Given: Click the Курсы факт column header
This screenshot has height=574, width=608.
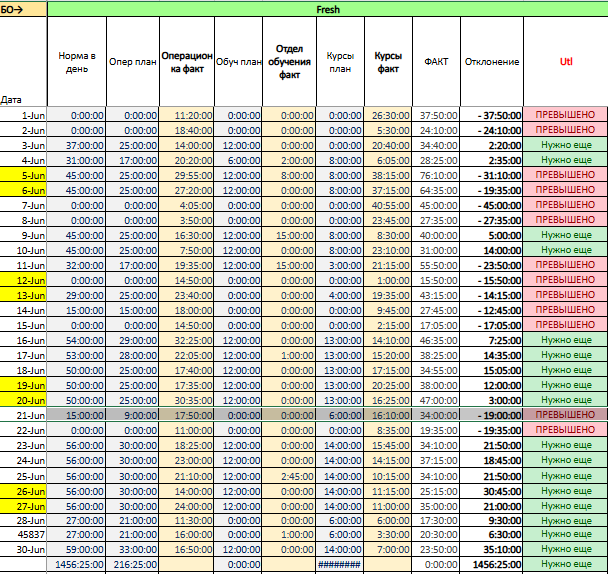Looking at the screenshot, I should tap(388, 62).
